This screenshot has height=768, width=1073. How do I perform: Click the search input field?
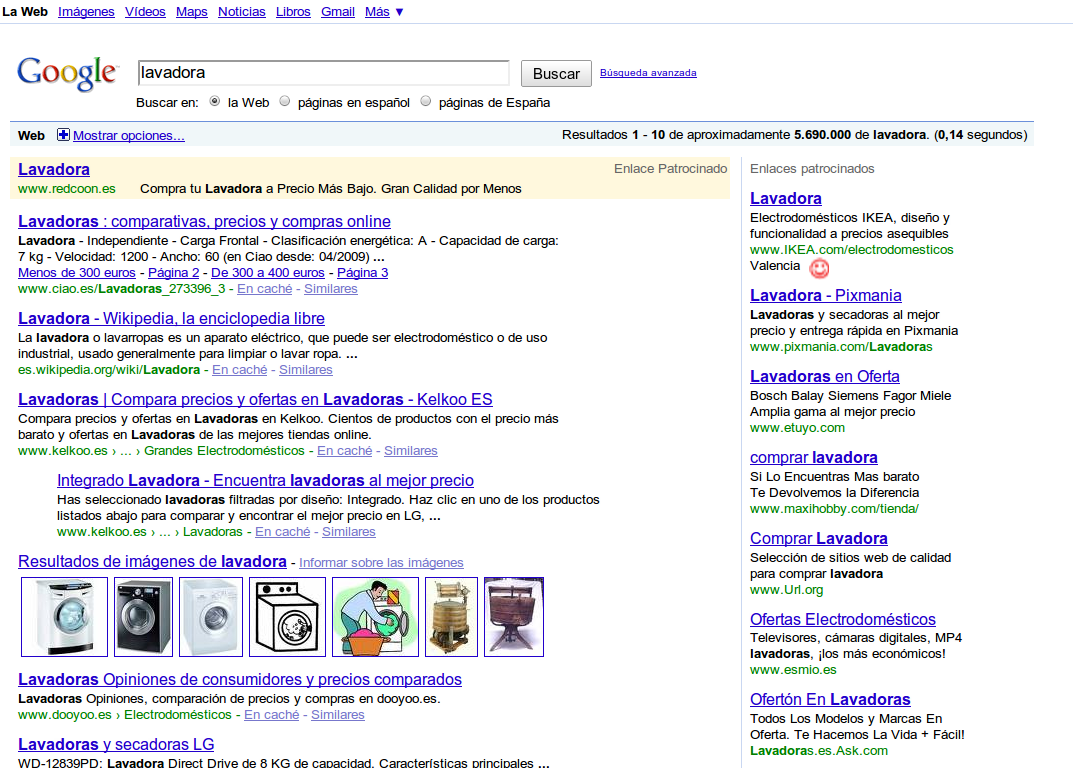323,73
